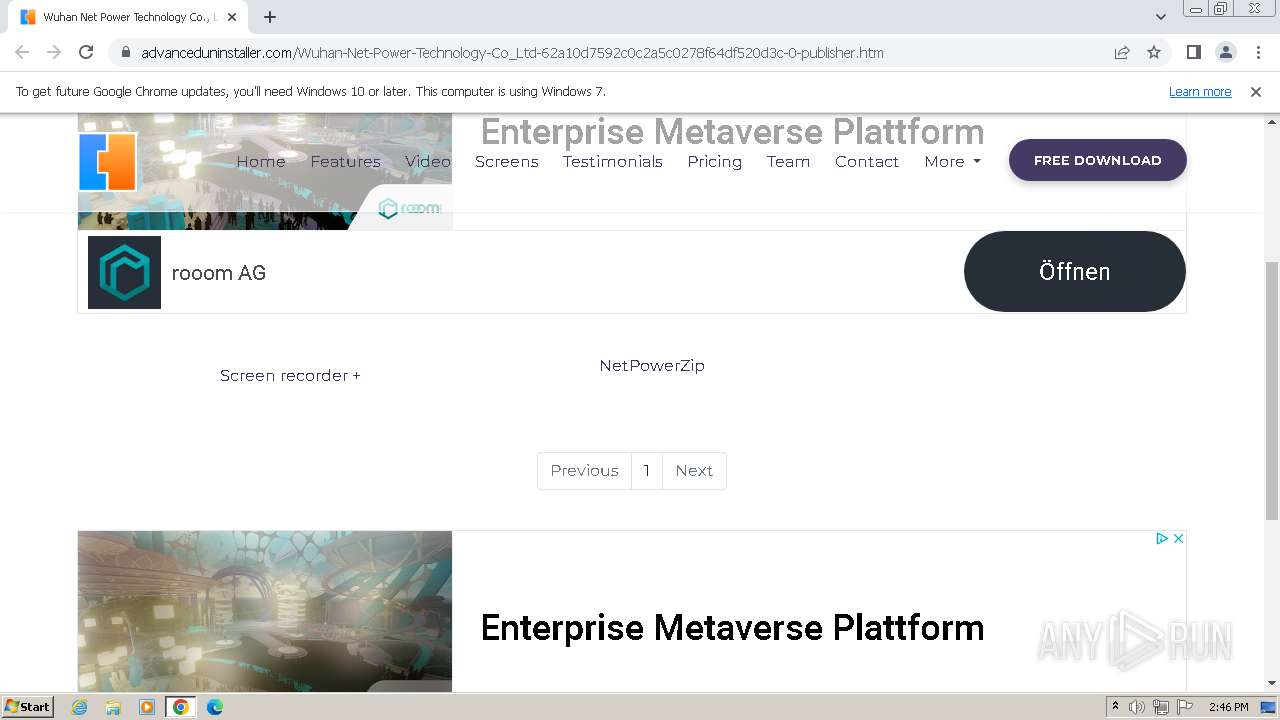The image size is (1280, 720).
Task: Open the media player taskbar icon
Action: 147,707
